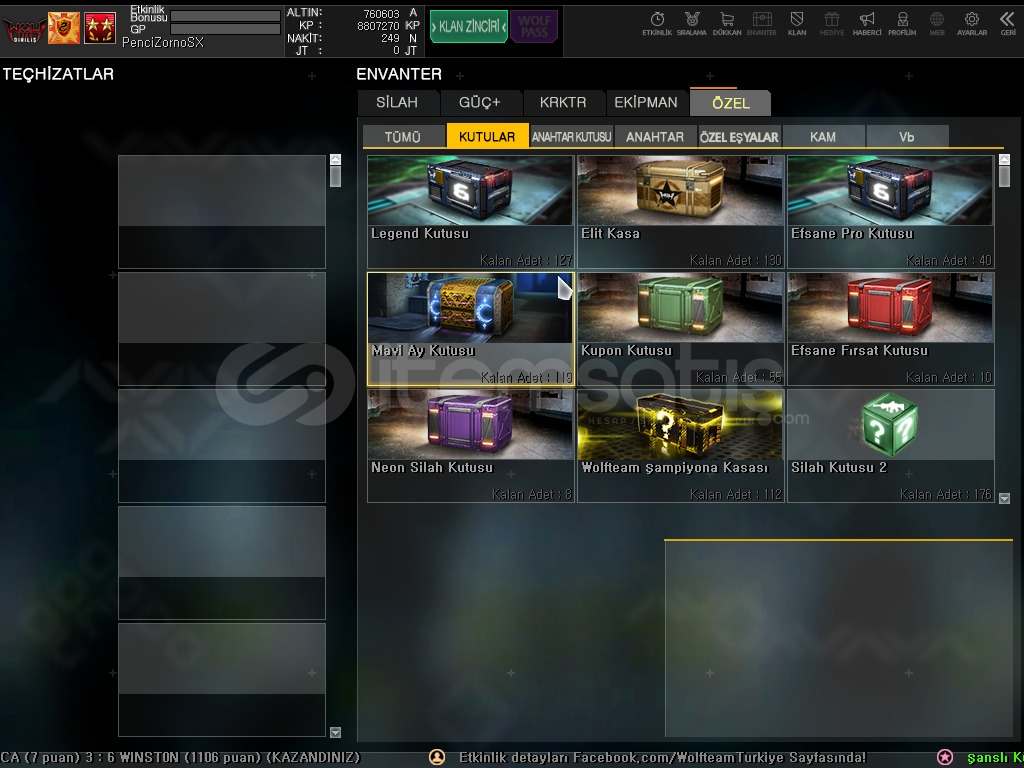Click the Wolf Pass button
Screen dimensions: 1024x768
click(x=534, y=27)
